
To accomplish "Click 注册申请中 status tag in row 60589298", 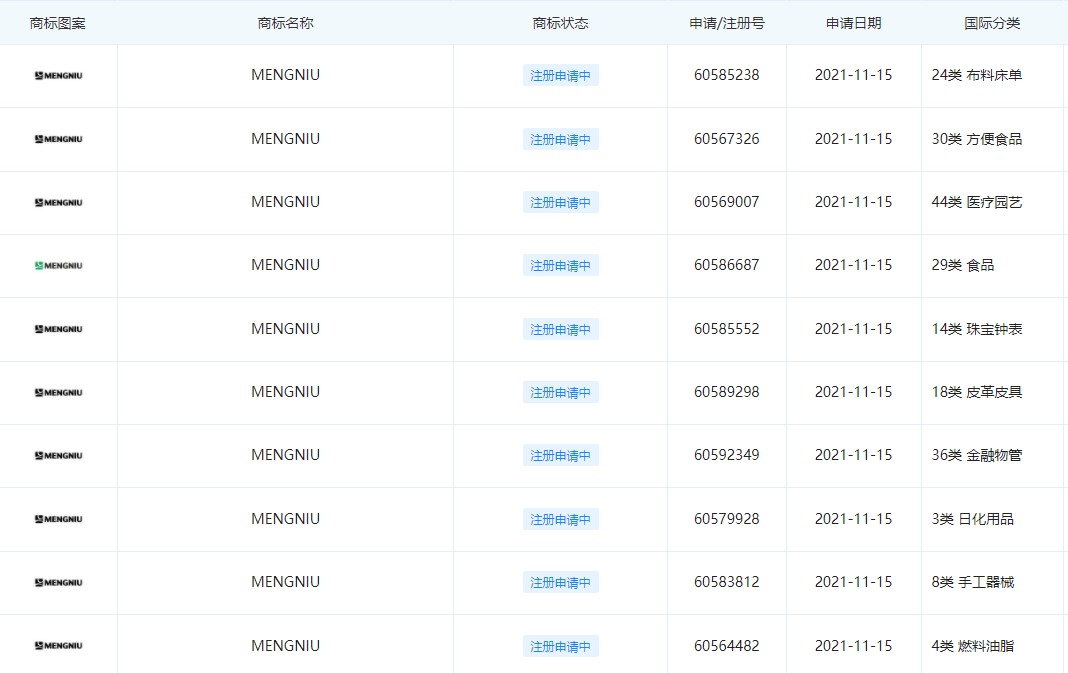I will pyautogui.click(x=561, y=392).
